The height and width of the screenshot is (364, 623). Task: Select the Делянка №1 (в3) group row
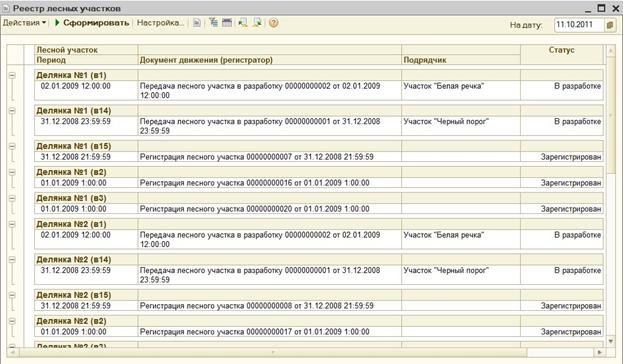click(319, 198)
